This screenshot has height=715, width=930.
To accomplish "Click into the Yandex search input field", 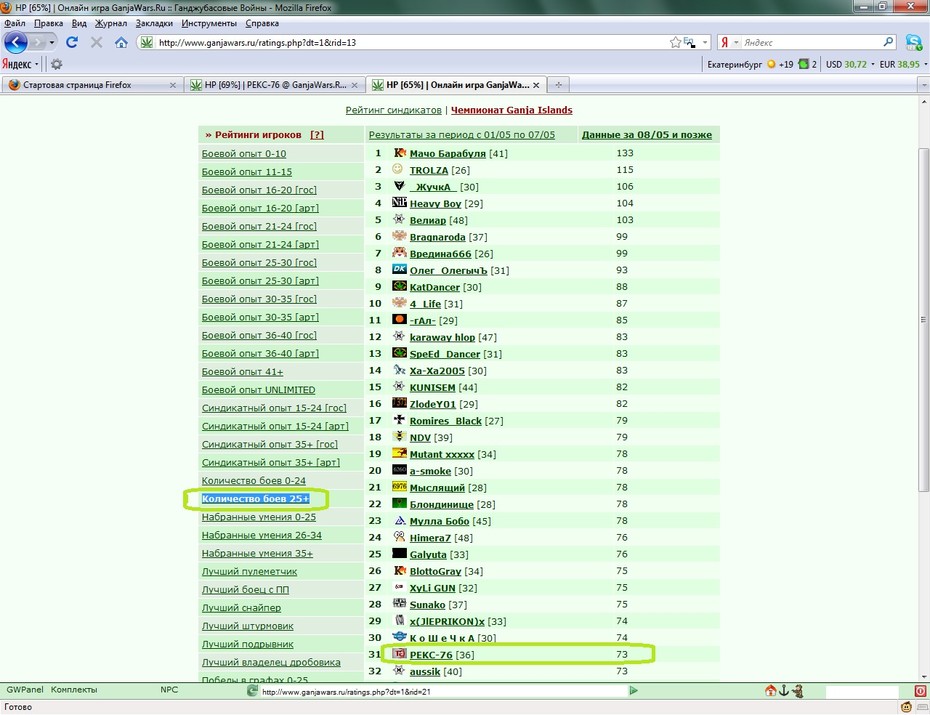I will (x=811, y=42).
